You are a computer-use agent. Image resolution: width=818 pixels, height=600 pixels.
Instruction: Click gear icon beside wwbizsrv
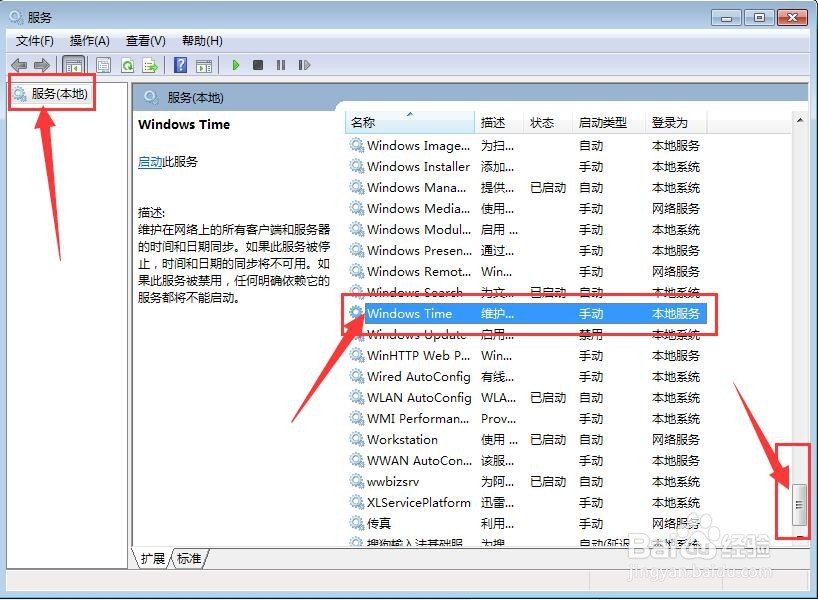(357, 482)
